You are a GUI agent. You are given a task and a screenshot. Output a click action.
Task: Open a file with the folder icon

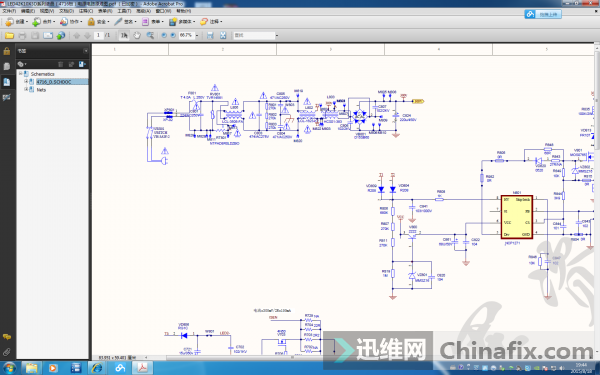(9, 36)
